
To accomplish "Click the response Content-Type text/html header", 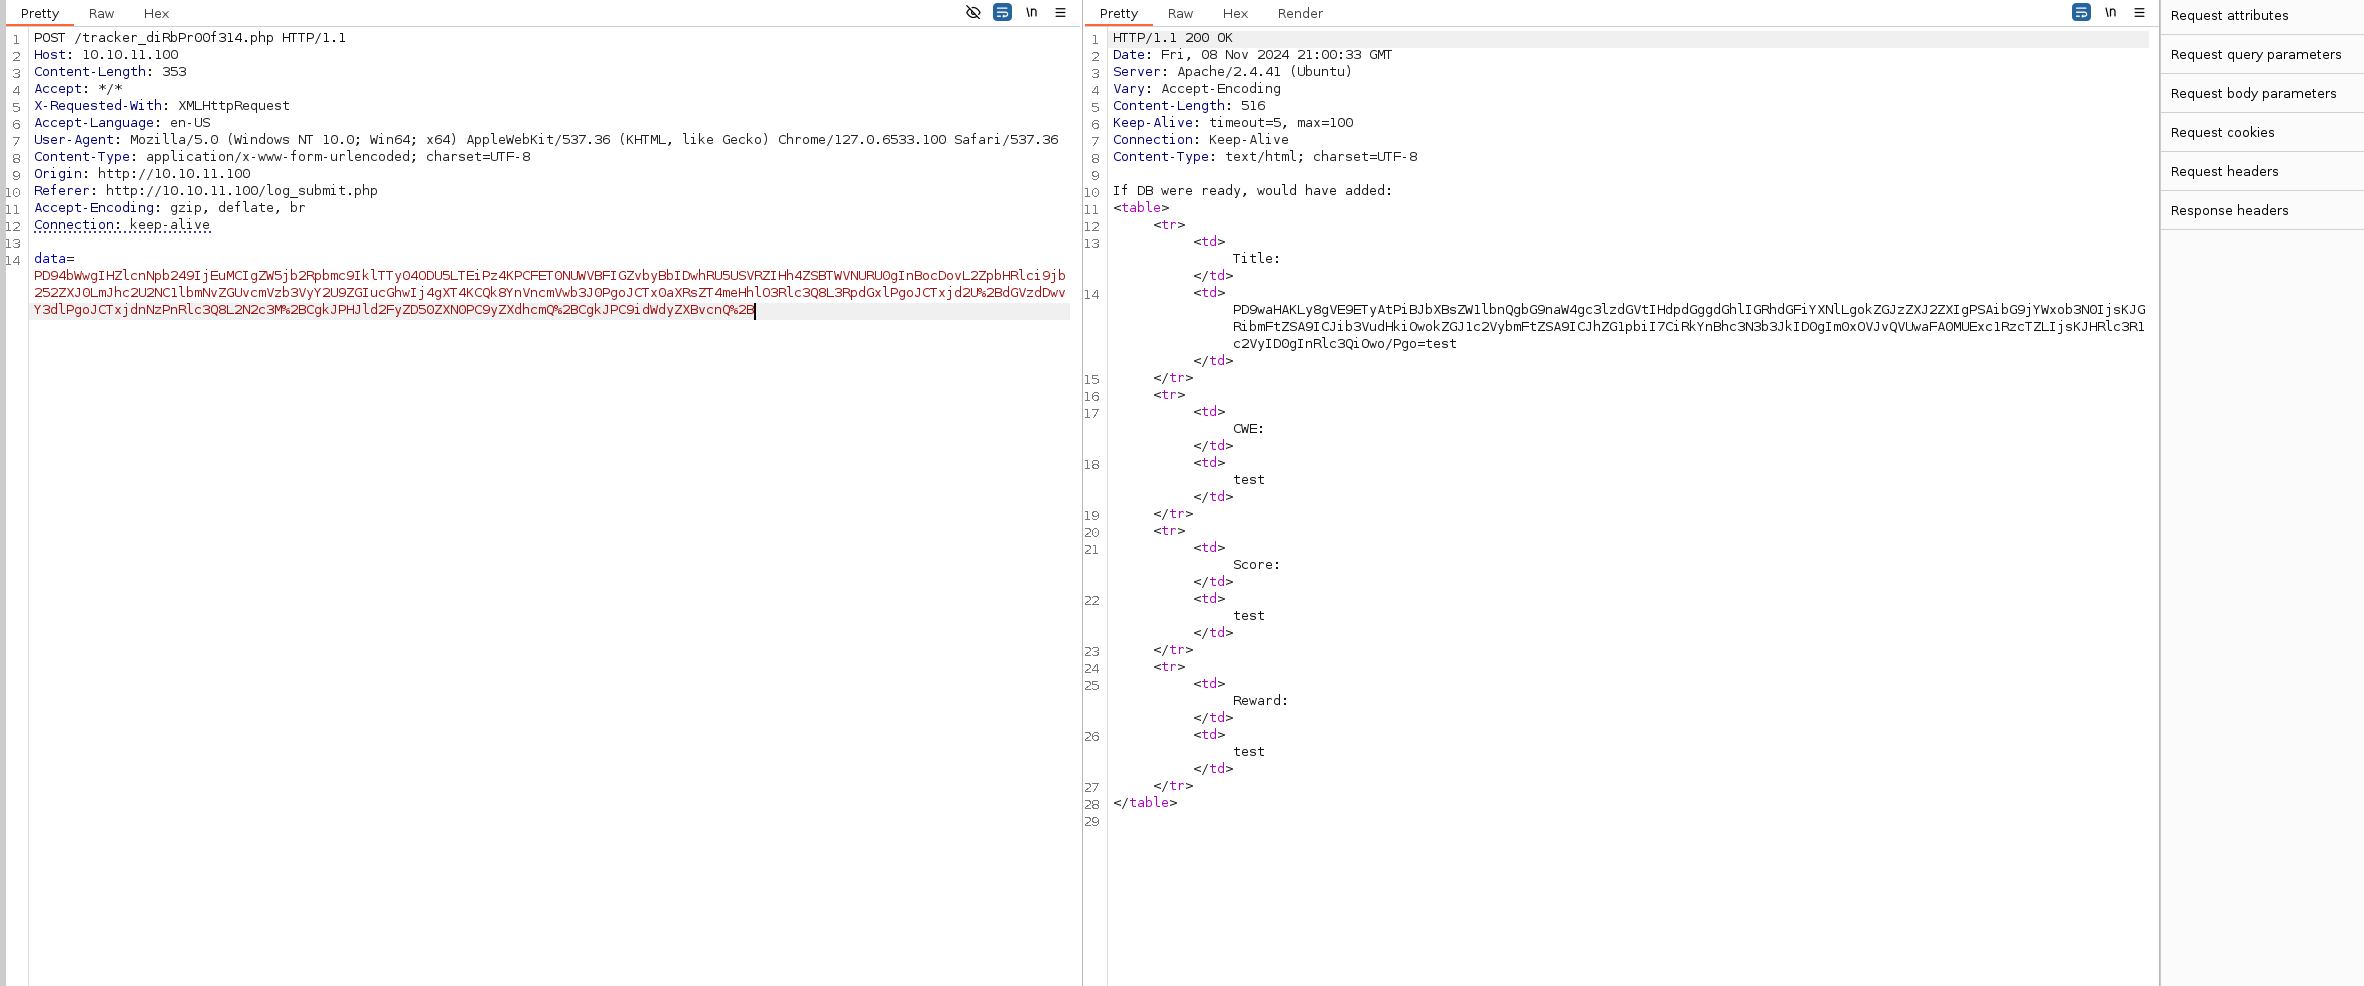I will point(1265,157).
